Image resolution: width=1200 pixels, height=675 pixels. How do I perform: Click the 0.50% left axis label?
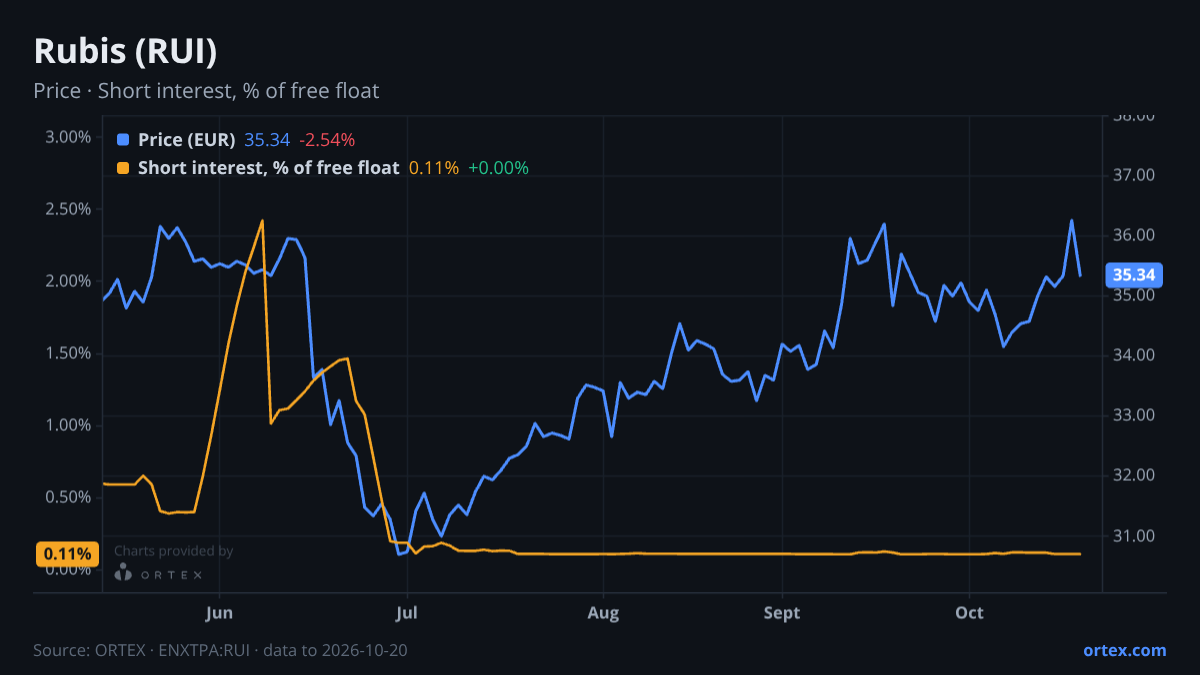(x=68, y=497)
